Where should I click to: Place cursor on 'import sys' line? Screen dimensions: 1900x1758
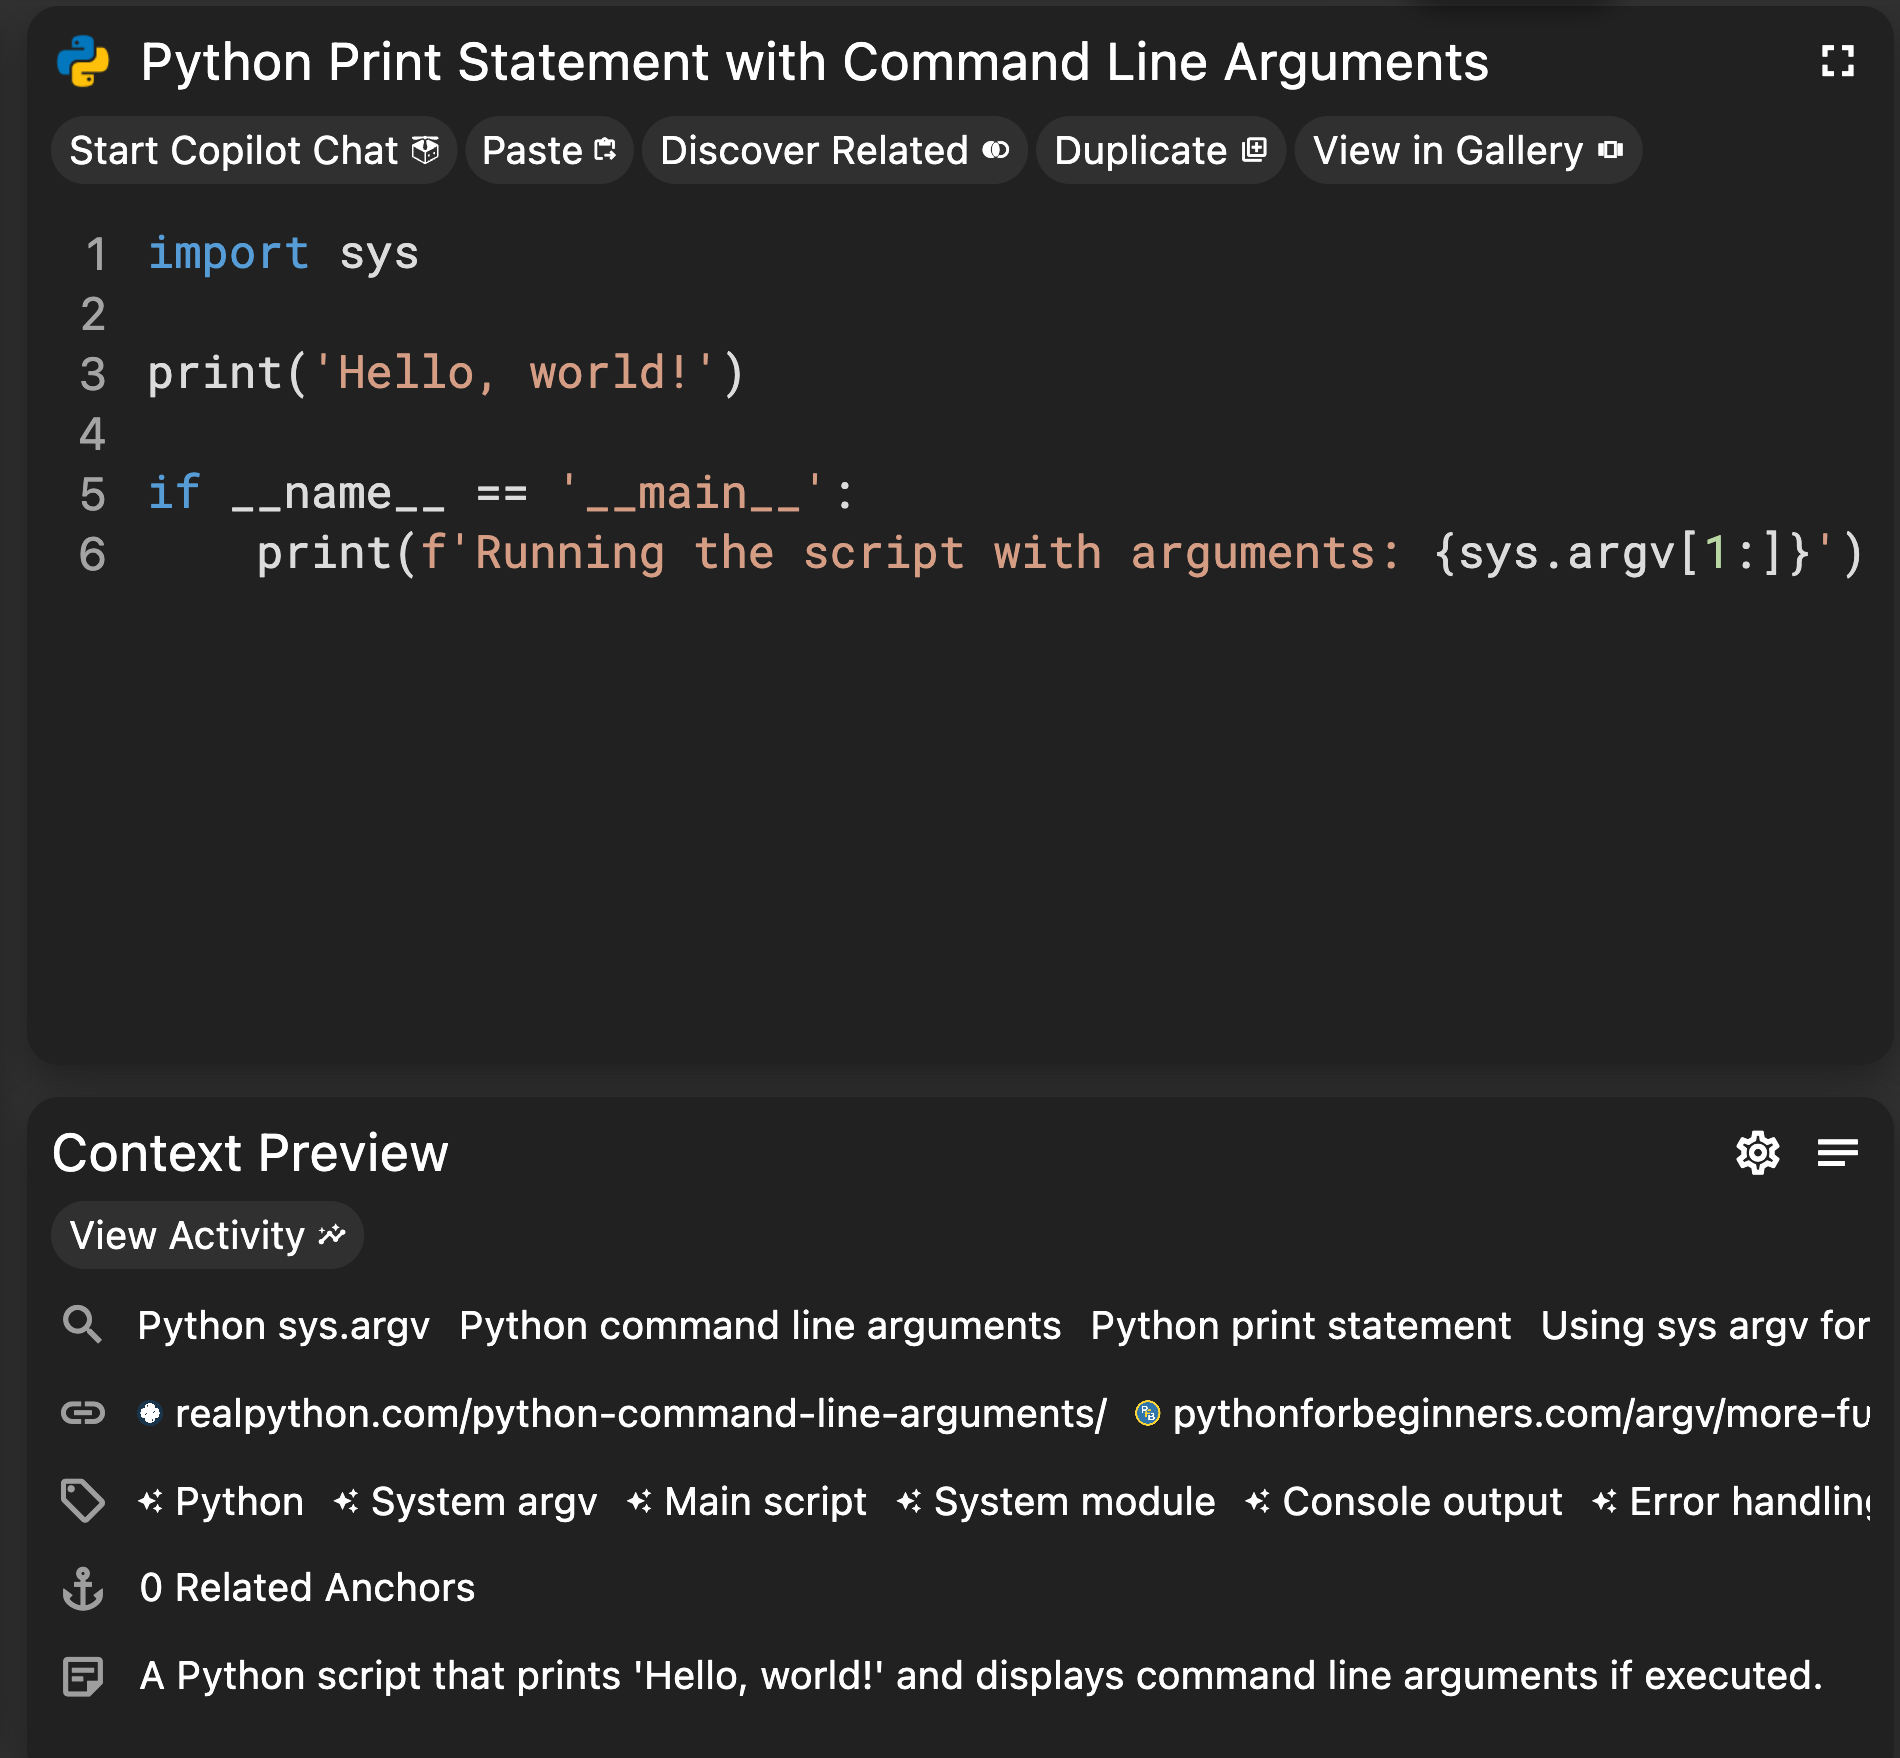click(x=284, y=254)
